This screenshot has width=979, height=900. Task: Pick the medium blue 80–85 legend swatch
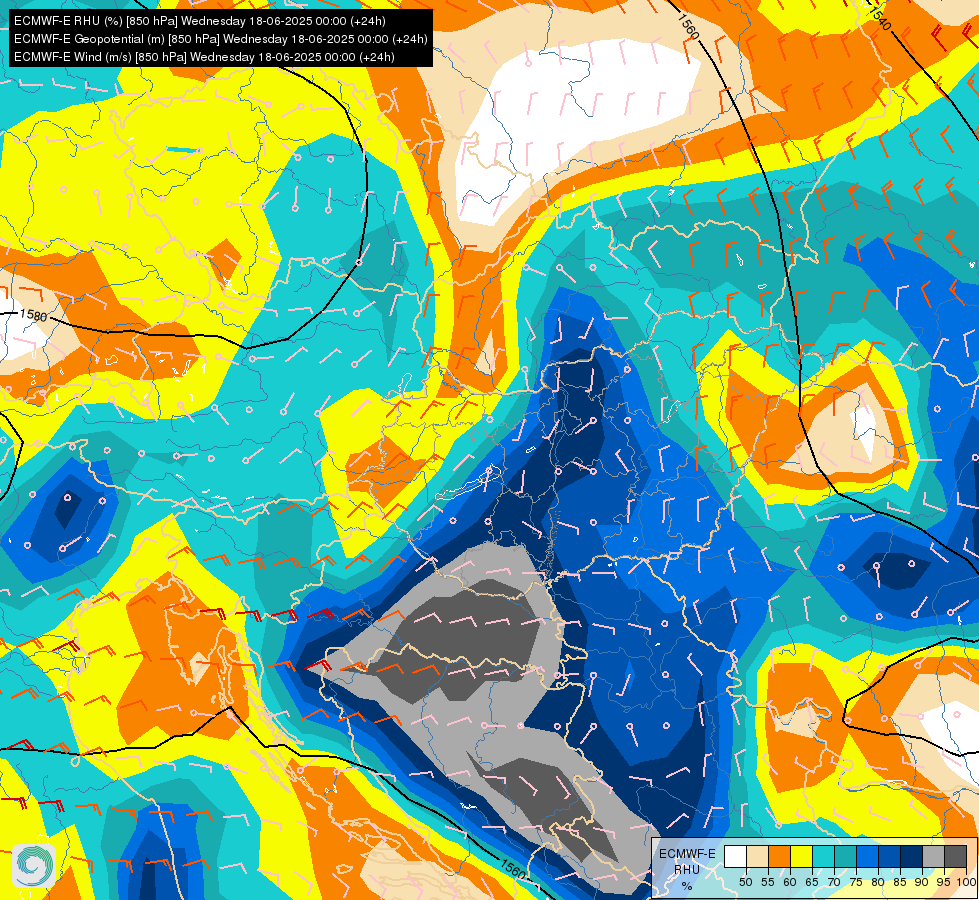tap(890, 856)
